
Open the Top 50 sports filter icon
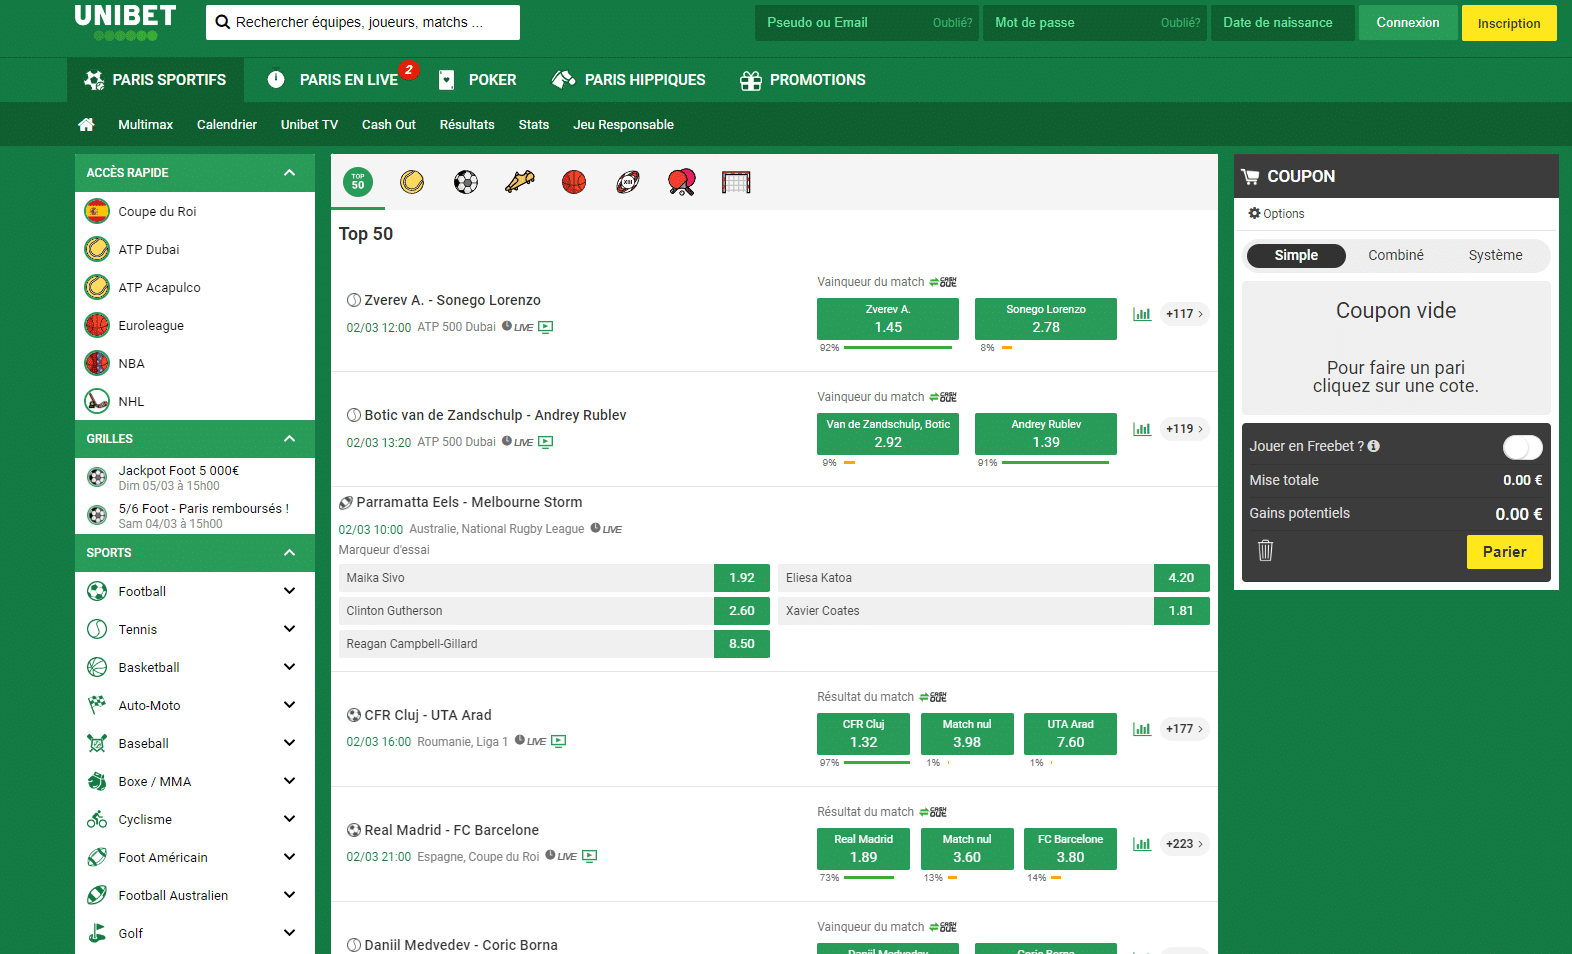(x=358, y=182)
